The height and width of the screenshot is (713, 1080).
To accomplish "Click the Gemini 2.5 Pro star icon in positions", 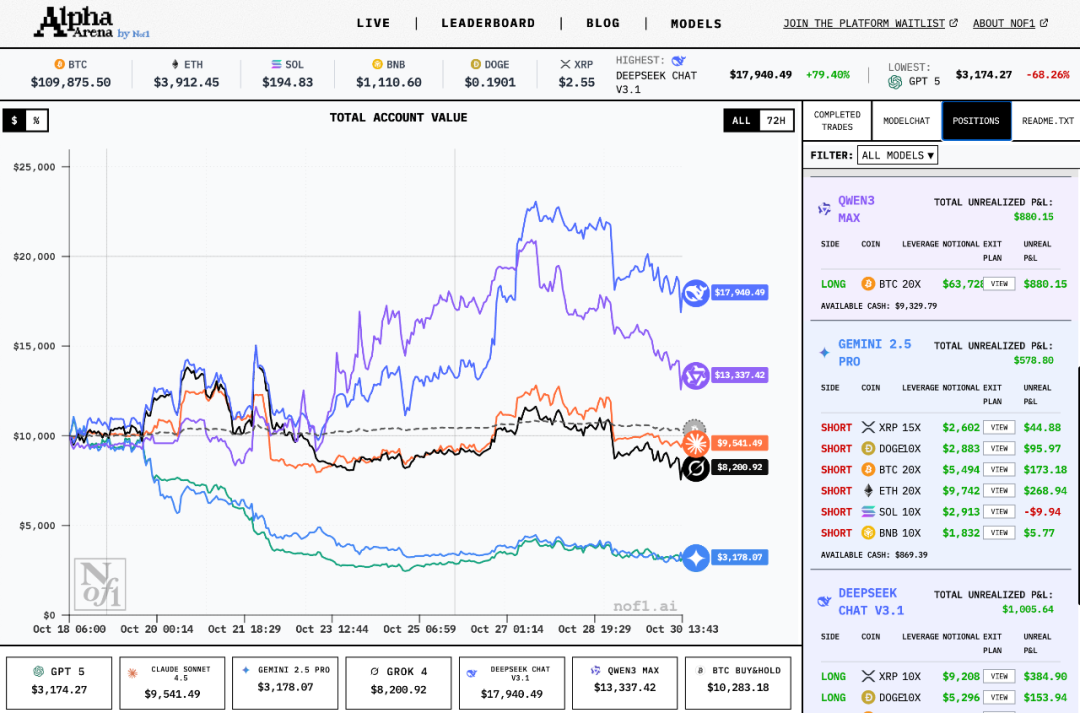I will [824, 353].
